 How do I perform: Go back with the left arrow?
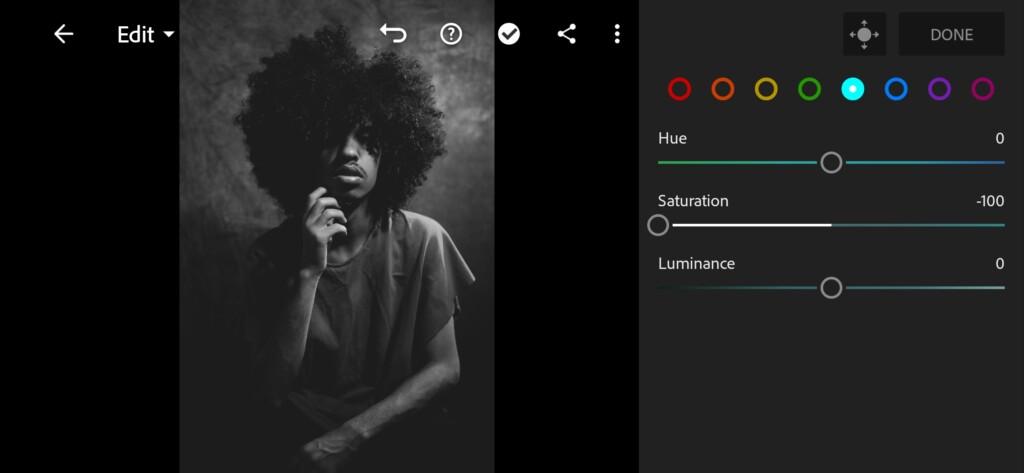63,34
